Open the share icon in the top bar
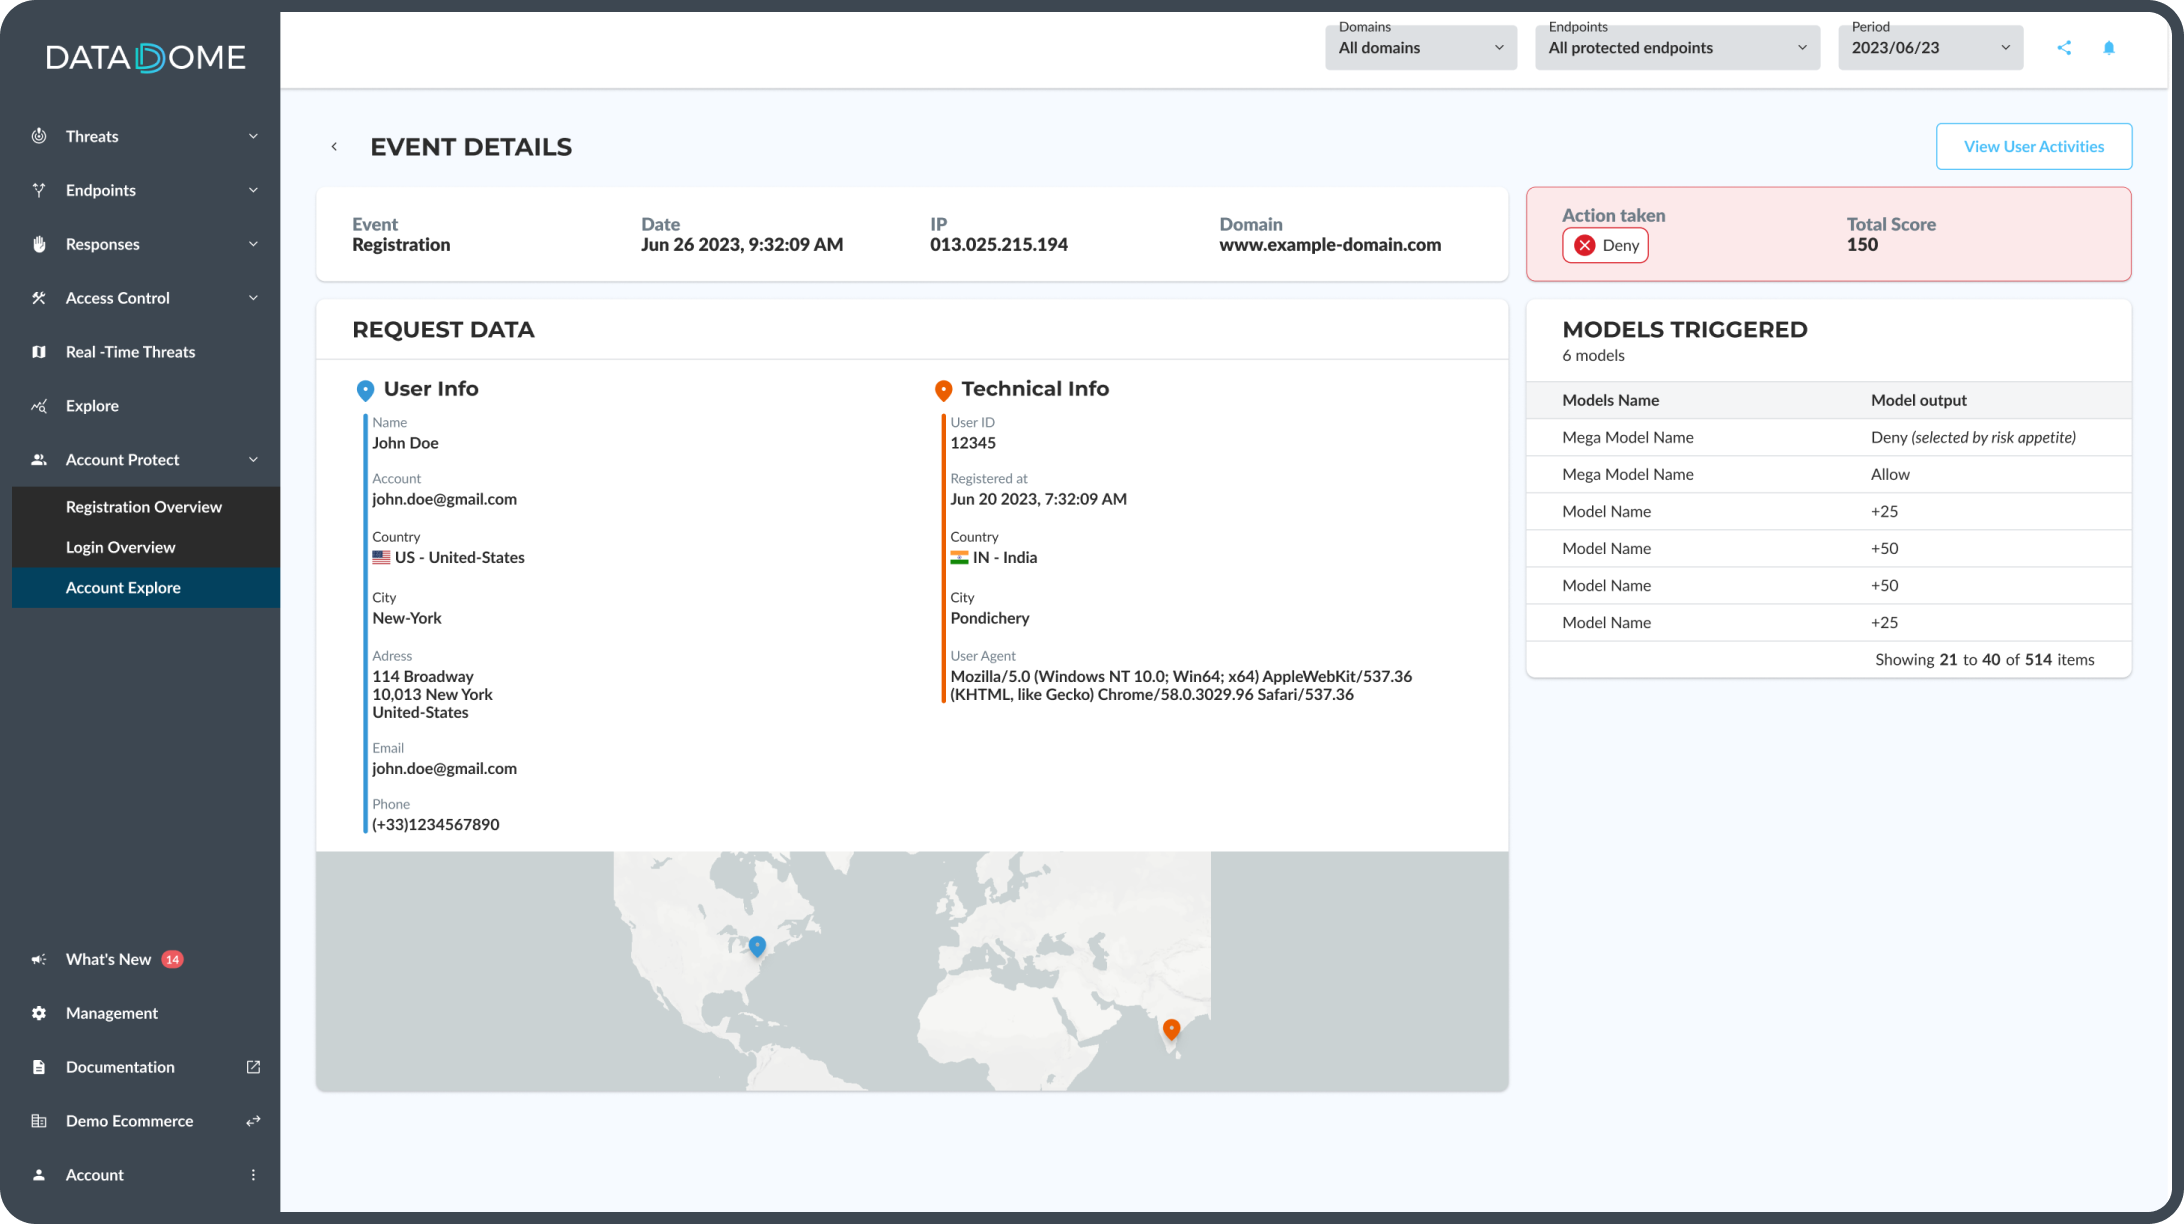Viewport: 2184px width, 1224px height. (2063, 47)
